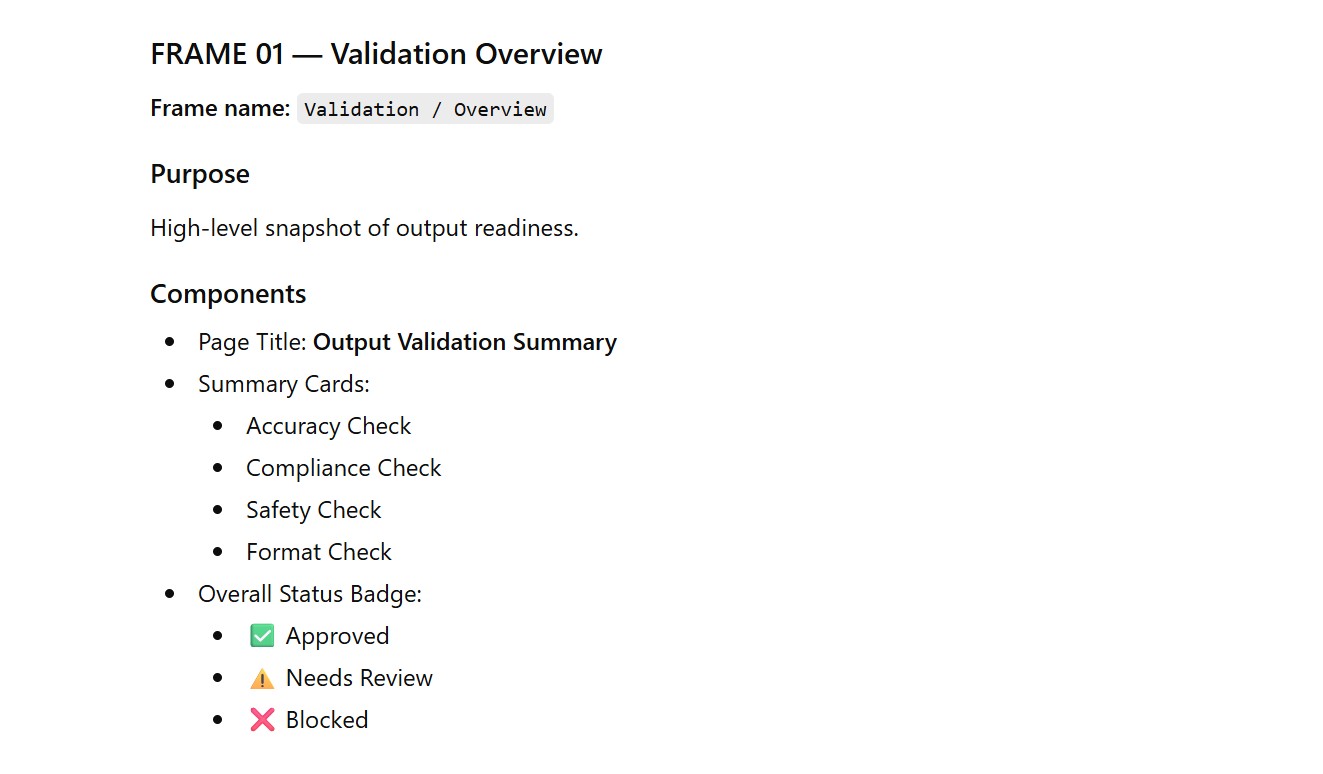Click the Purpose section heading
Screen dimensions: 1323x774
pyautogui.click(x=200, y=174)
